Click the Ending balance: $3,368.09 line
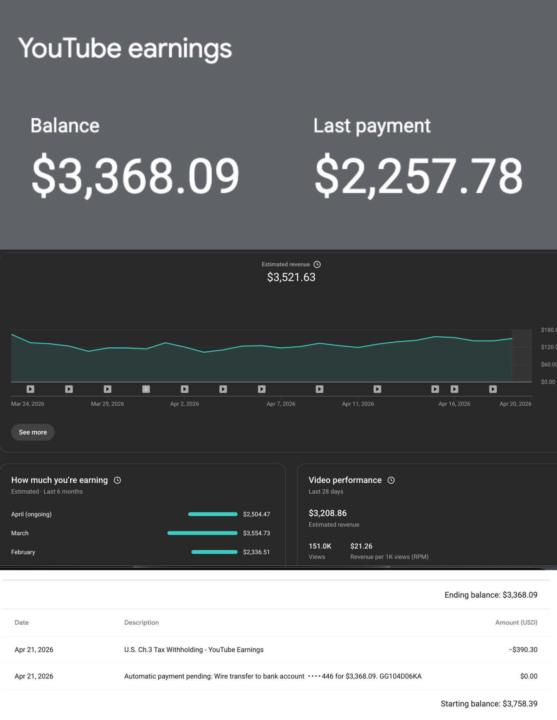The width and height of the screenshot is (557, 720). pyautogui.click(x=490, y=595)
